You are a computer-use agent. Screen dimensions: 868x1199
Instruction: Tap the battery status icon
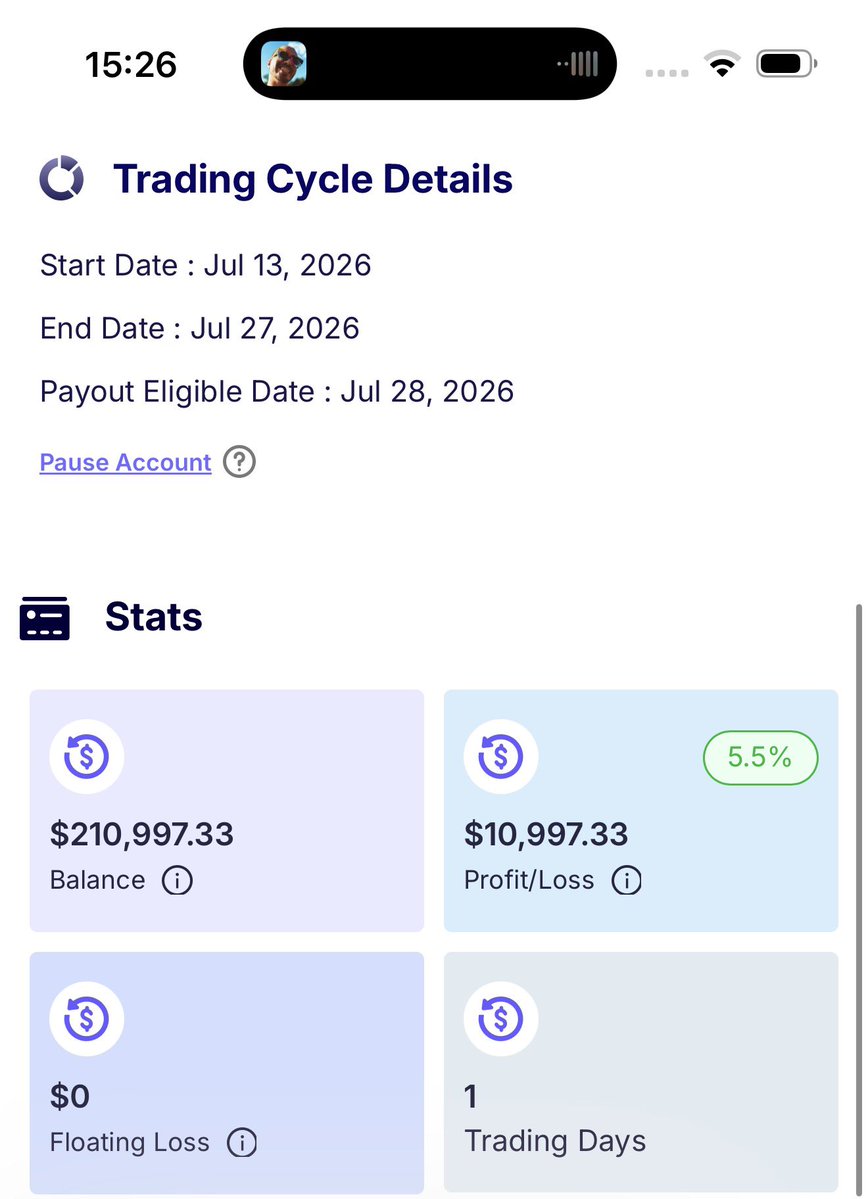(786, 63)
